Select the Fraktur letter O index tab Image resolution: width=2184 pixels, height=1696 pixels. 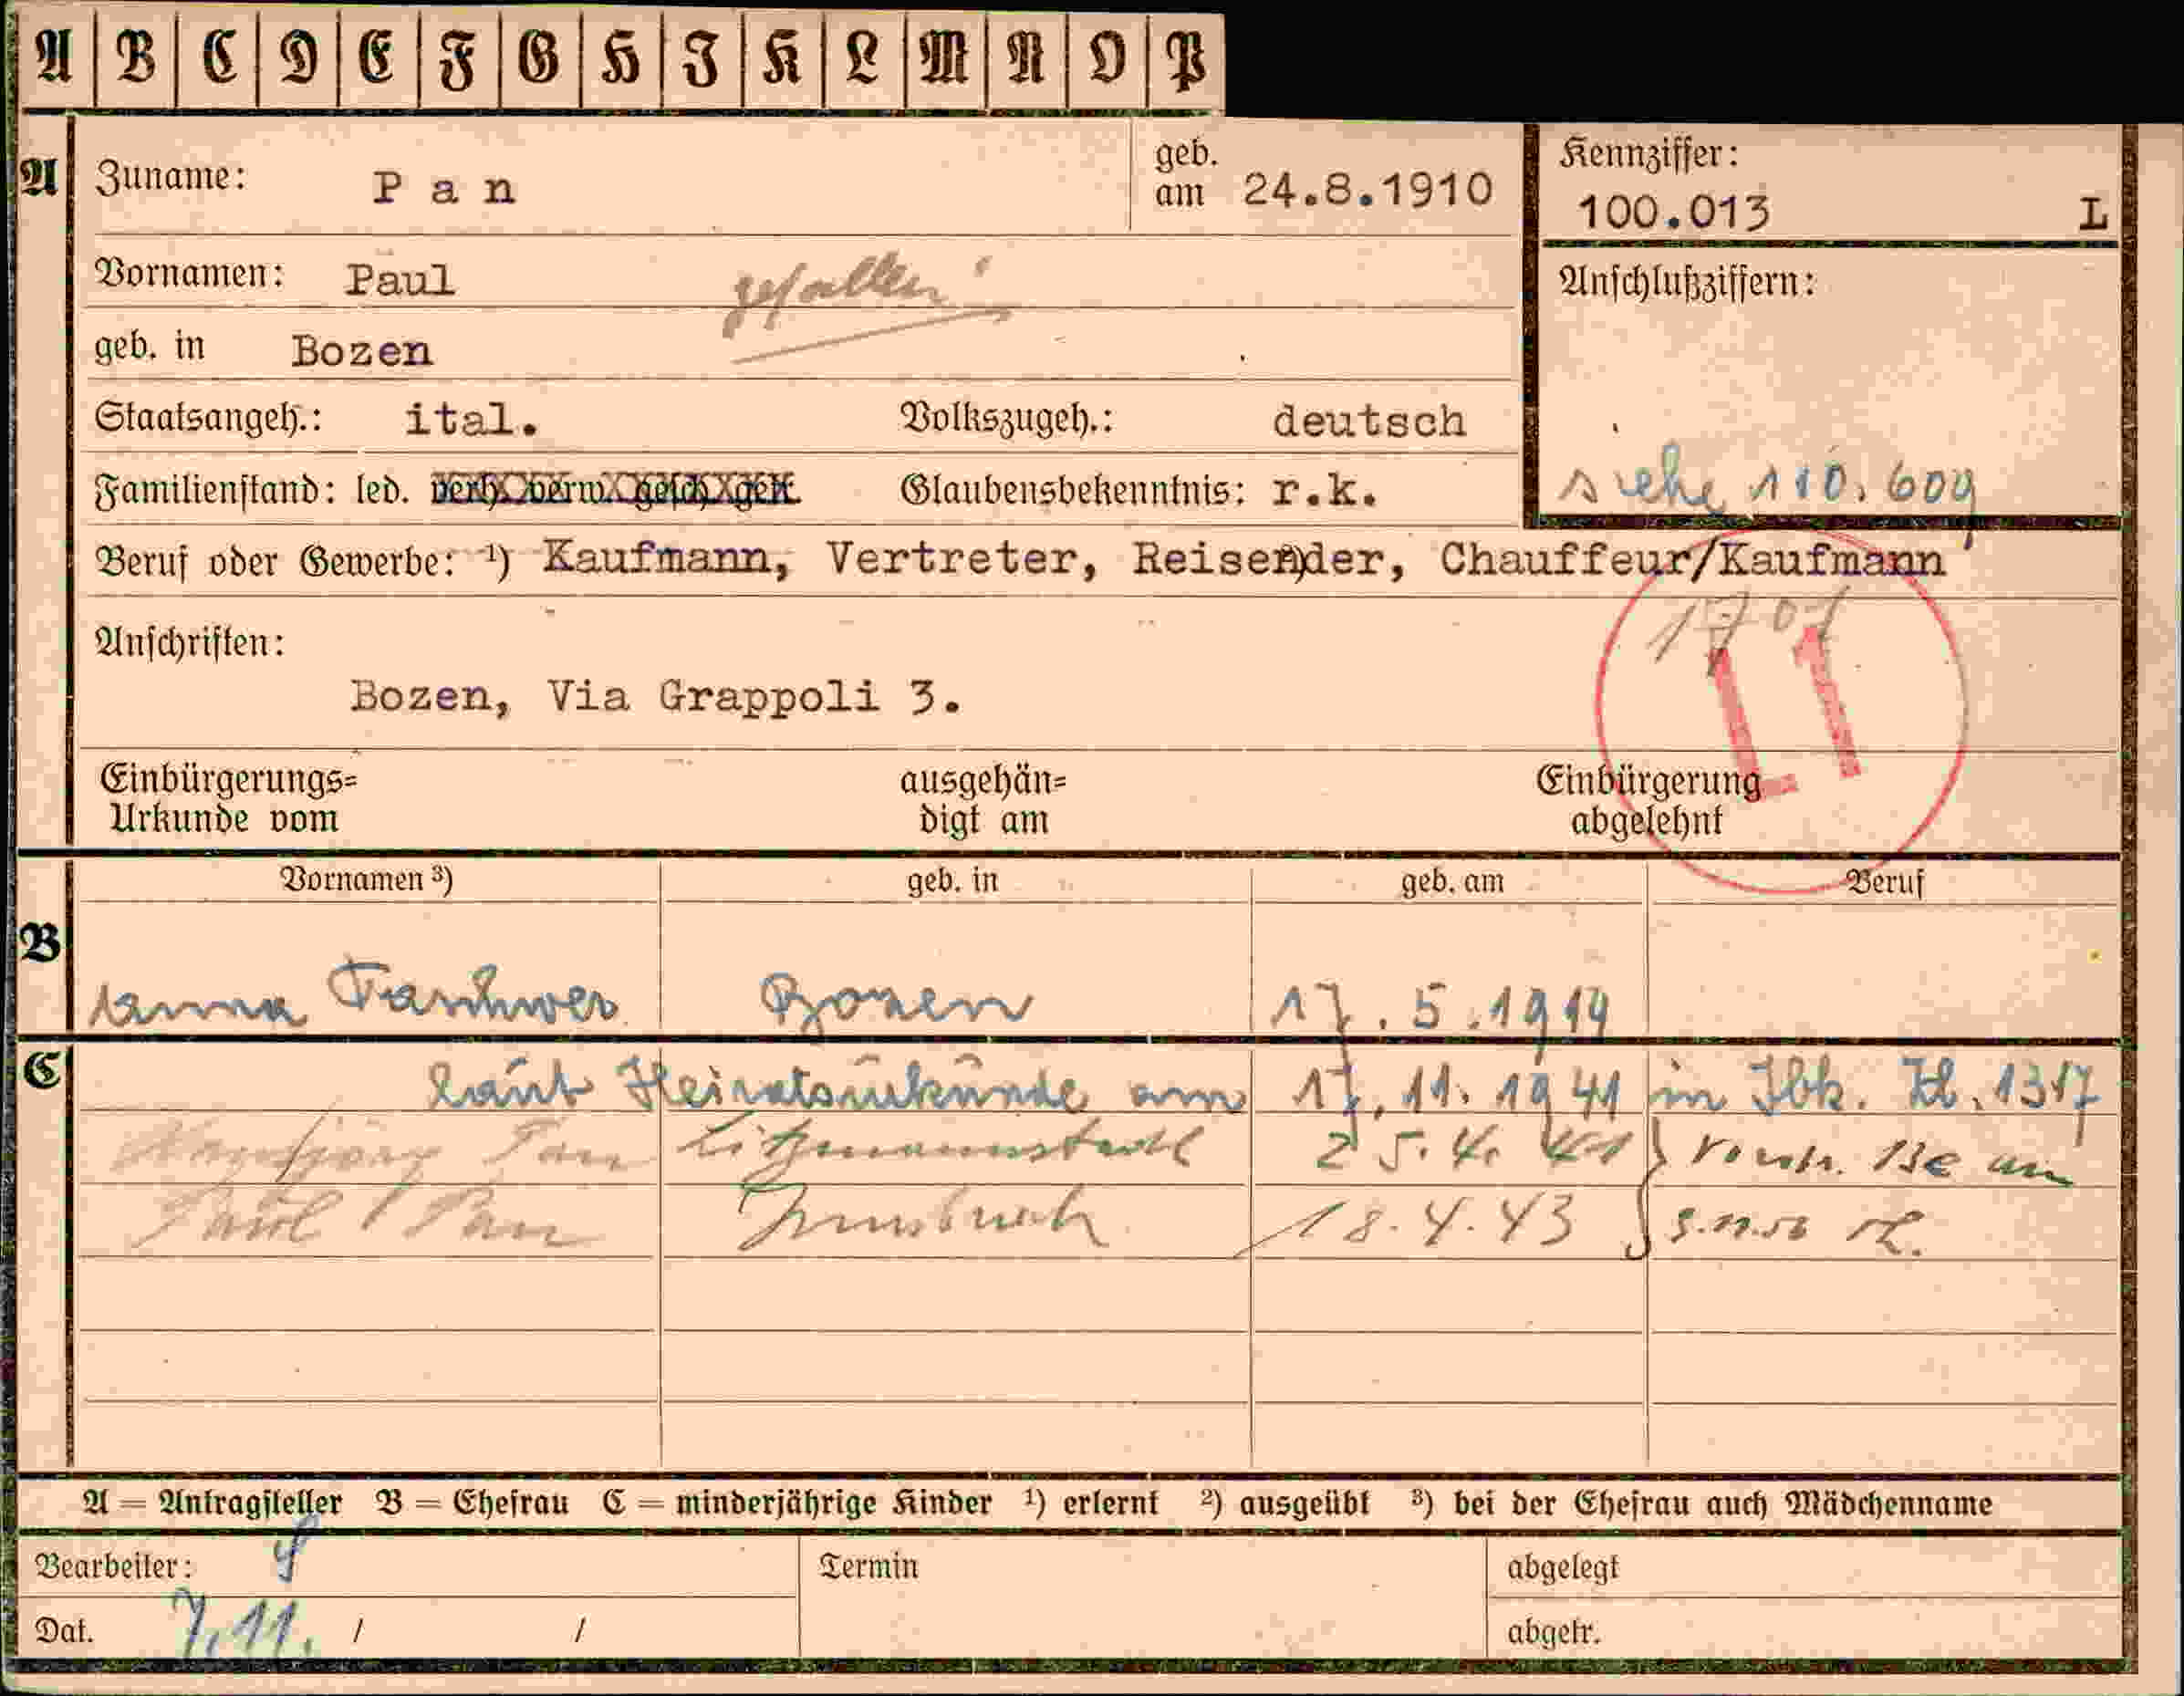1108,58
